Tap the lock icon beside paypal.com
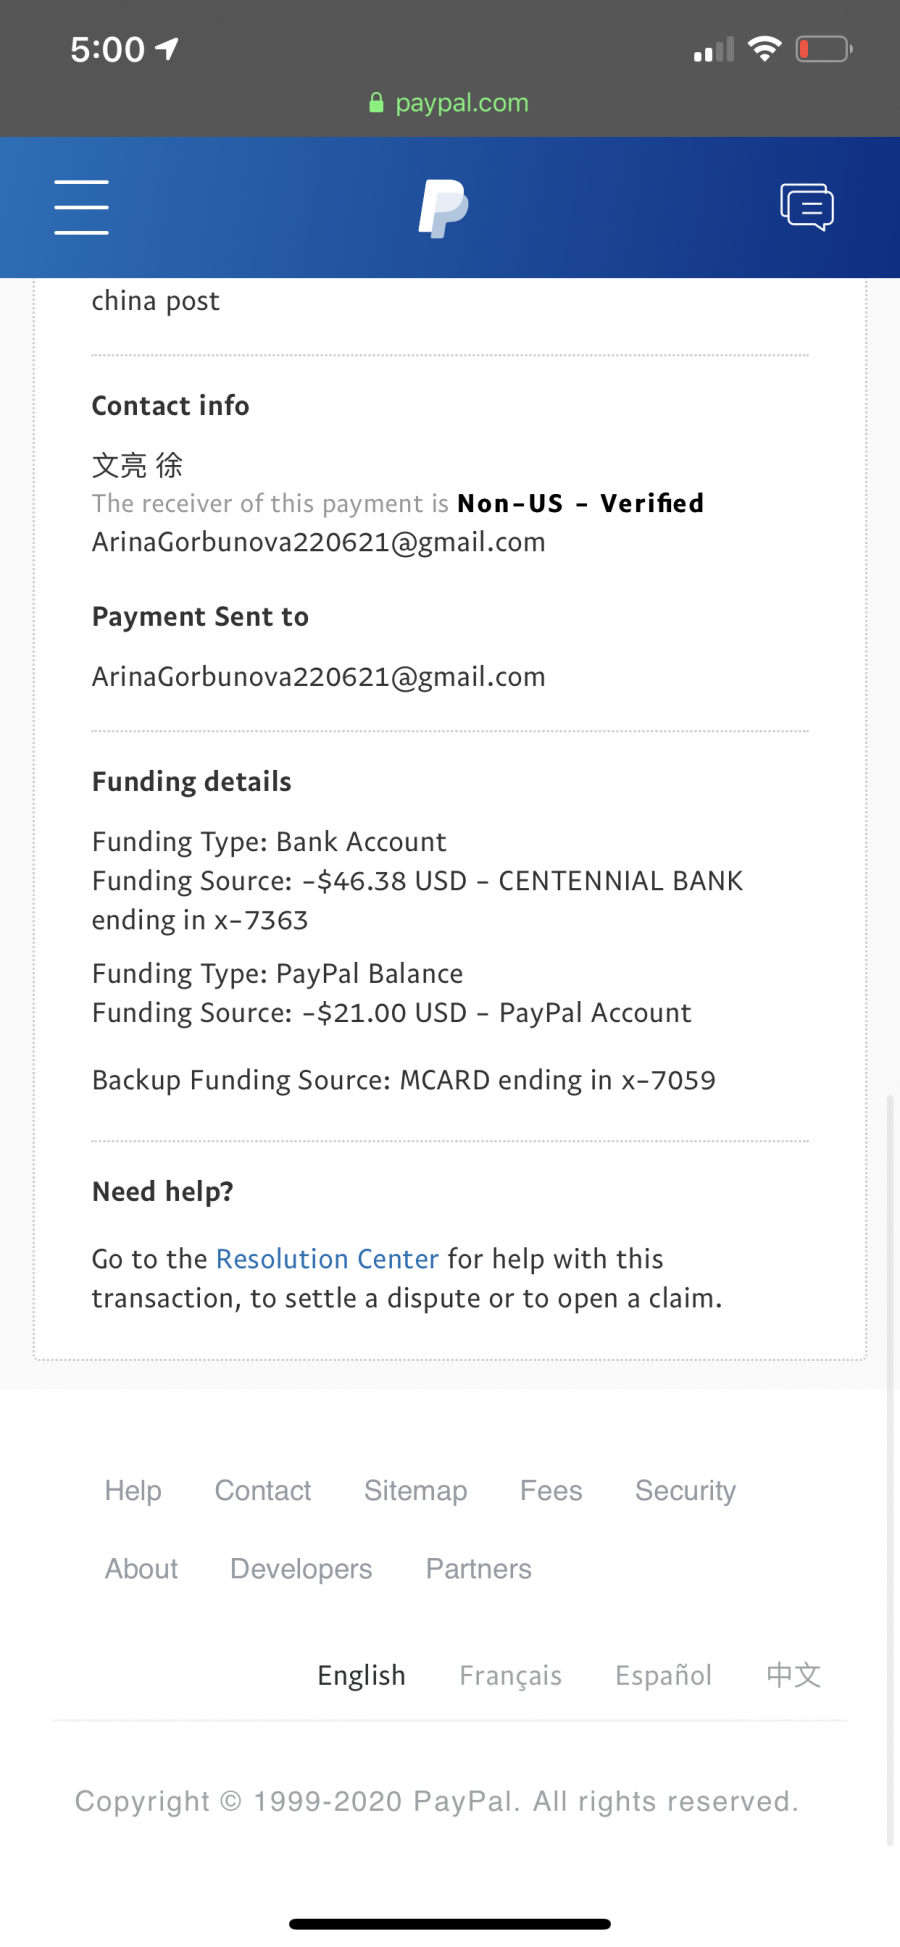 pos(376,103)
